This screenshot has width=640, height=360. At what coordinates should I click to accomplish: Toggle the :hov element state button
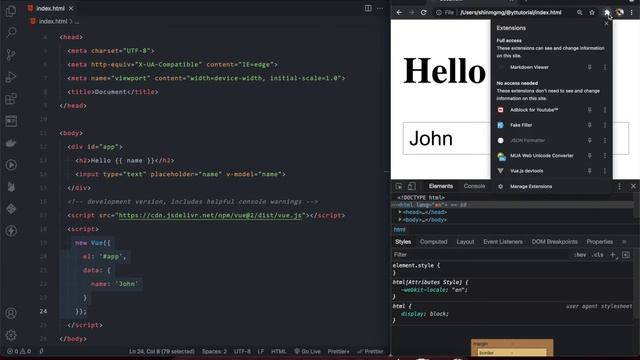580,255
